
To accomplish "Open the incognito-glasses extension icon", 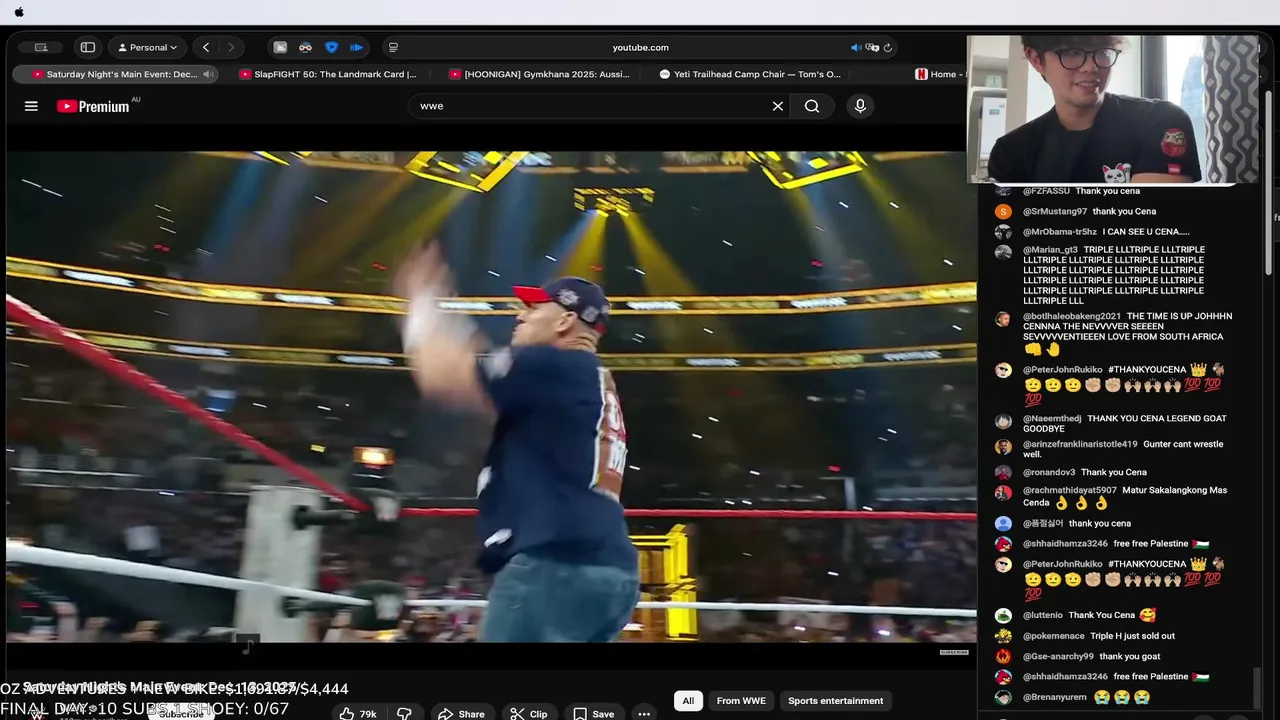I will click(305, 47).
